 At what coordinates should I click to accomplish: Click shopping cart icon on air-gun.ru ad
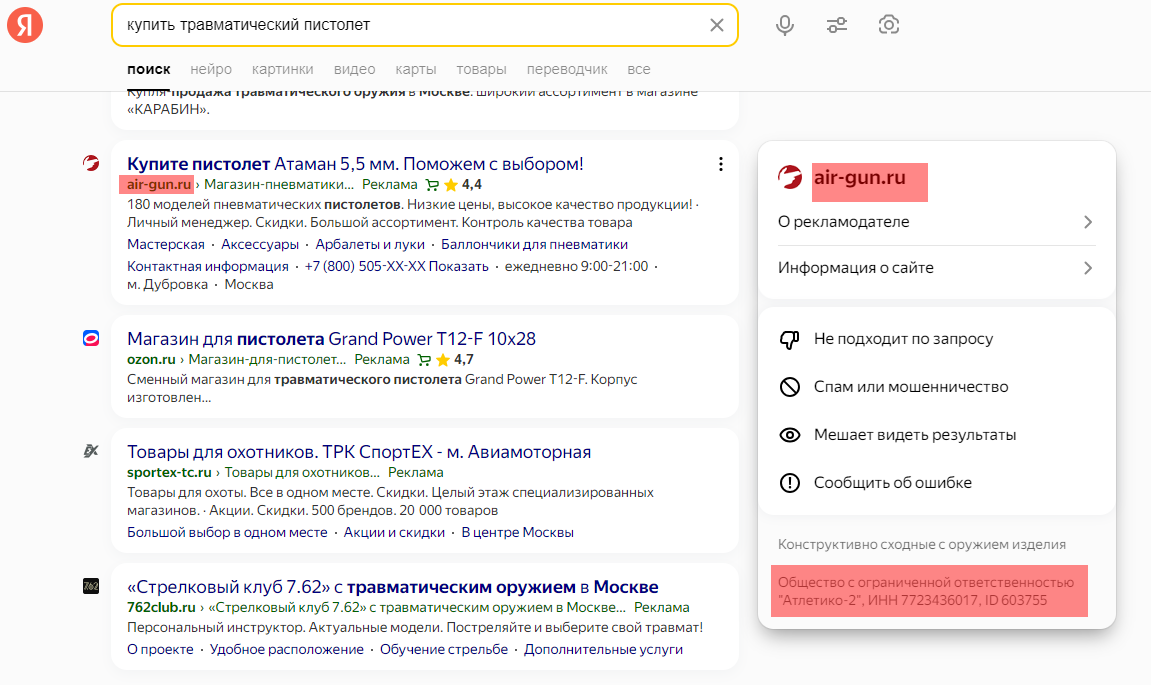(x=432, y=185)
